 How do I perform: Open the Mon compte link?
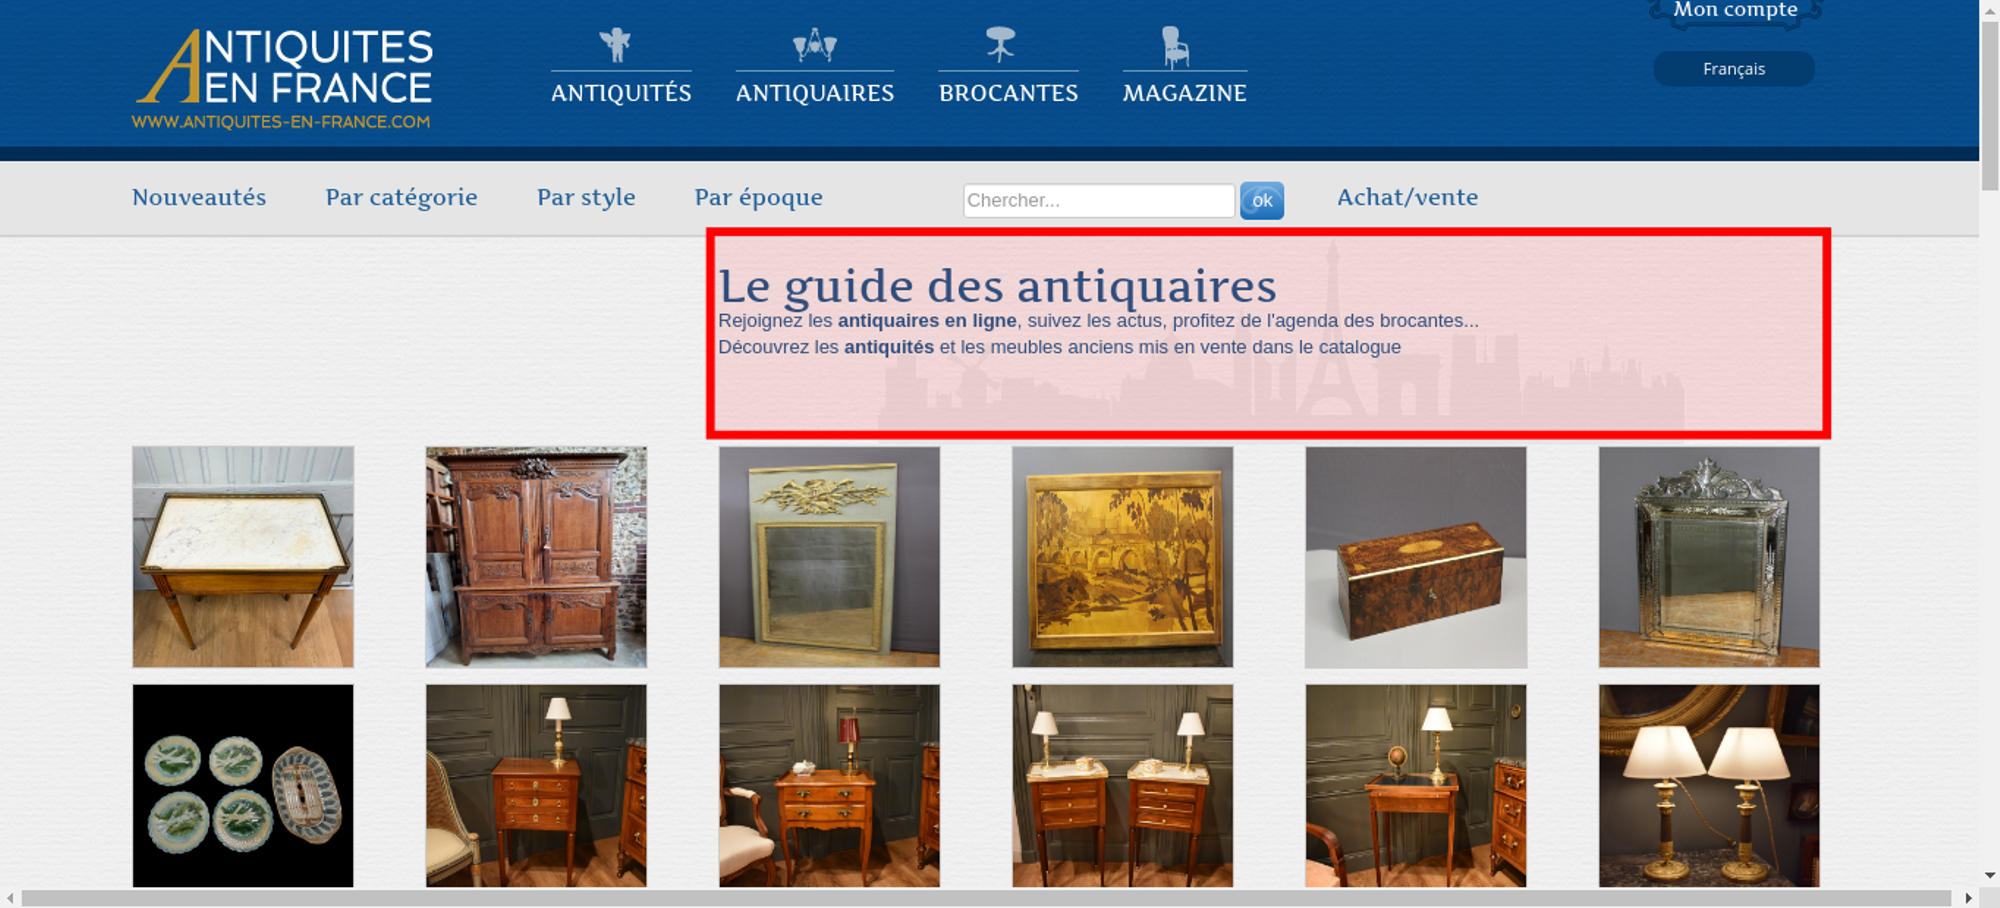[1736, 10]
